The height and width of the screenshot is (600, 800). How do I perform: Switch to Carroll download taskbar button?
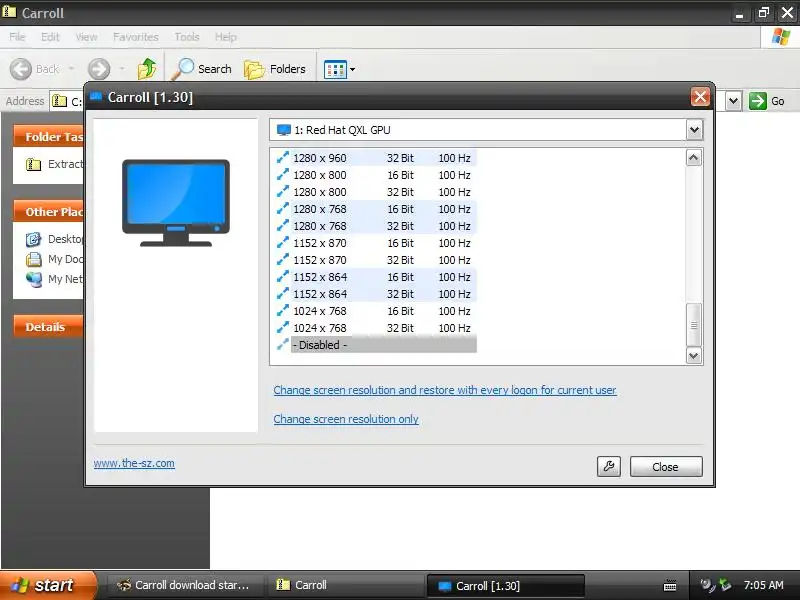point(184,585)
